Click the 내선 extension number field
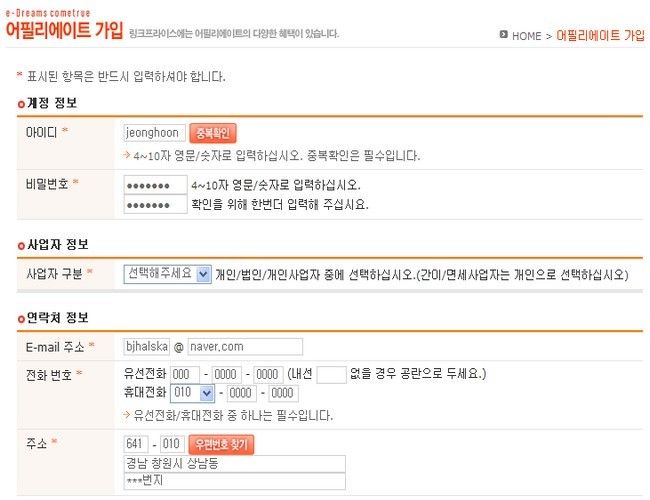The image size is (650, 500). (x=331, y=374)
